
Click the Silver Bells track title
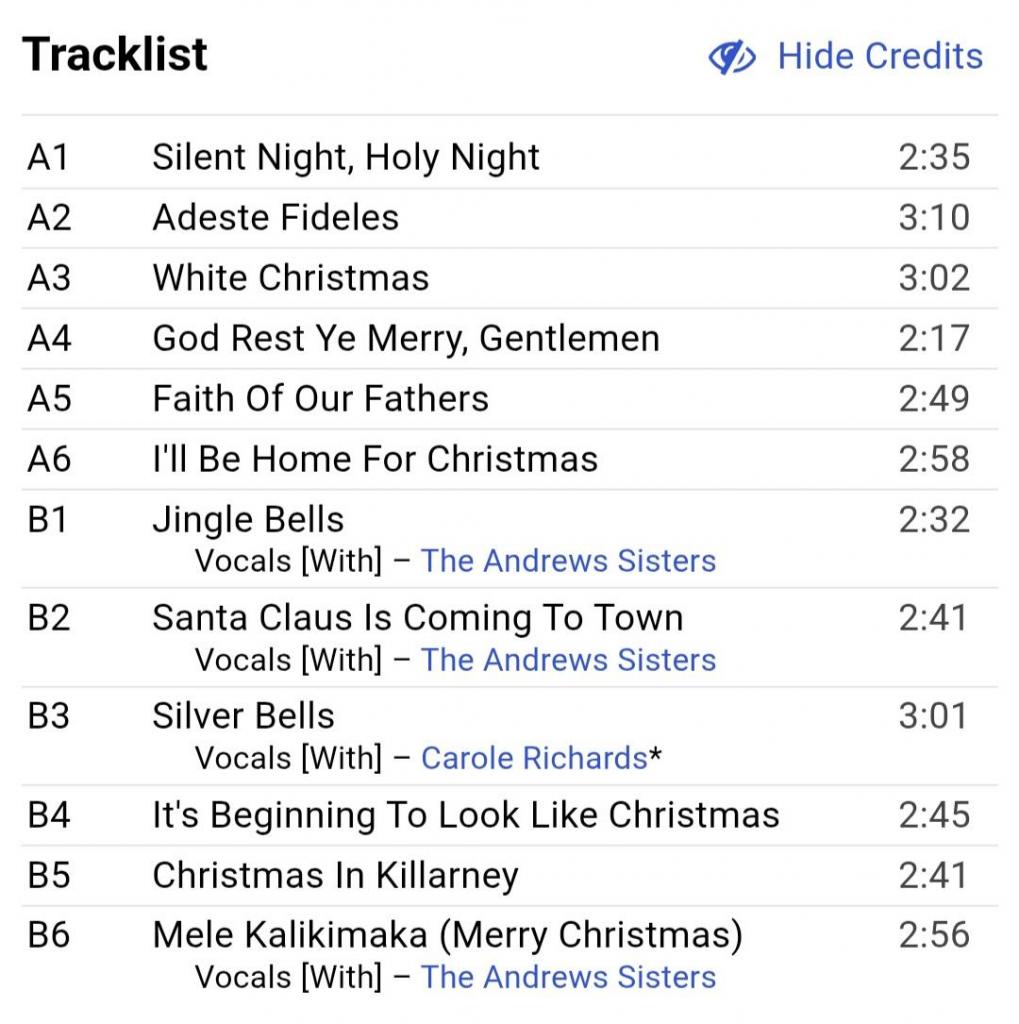pyautogui.click(x=243, y=716)
